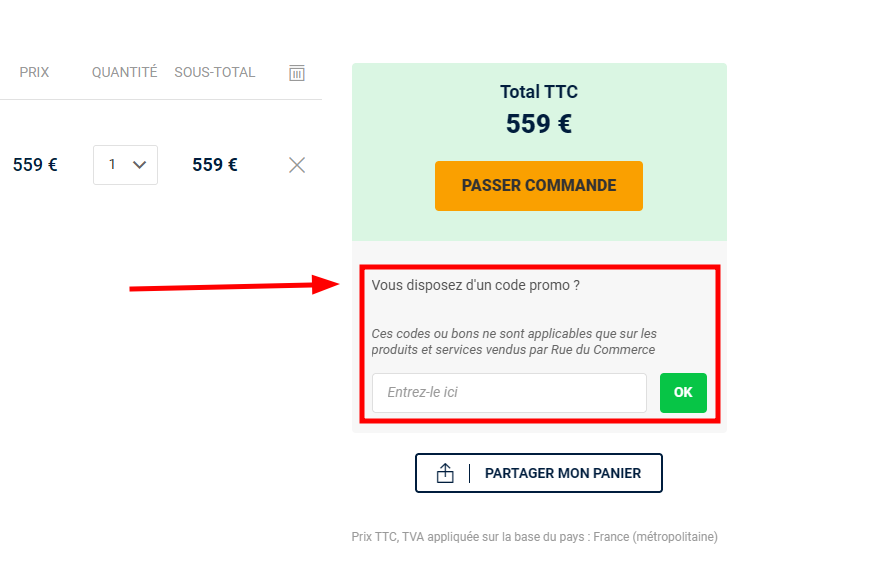869x582 pixels.
Task: Remove the item with the X icon
Action: 297,165
